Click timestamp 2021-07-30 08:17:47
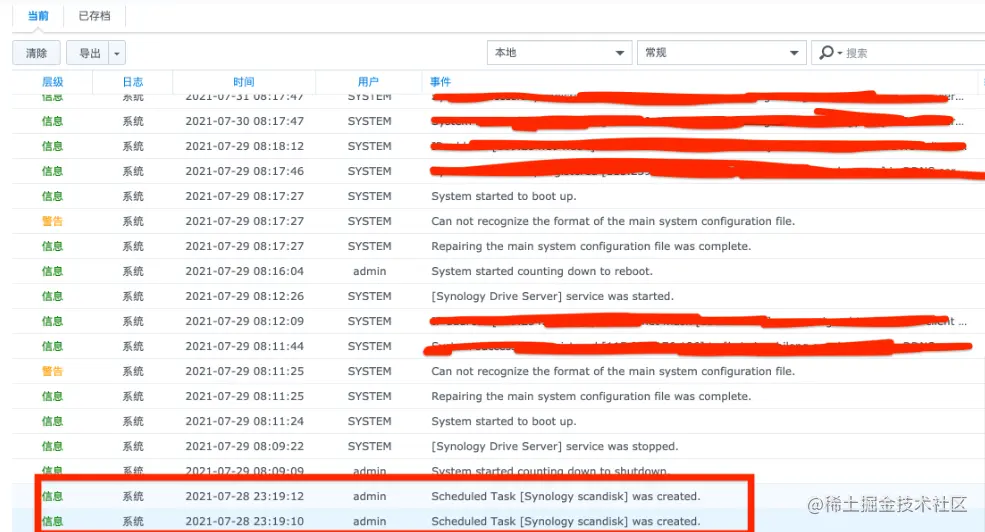This screenshot has width=985, height=532. pyautogui.click(x=244, y=121)
